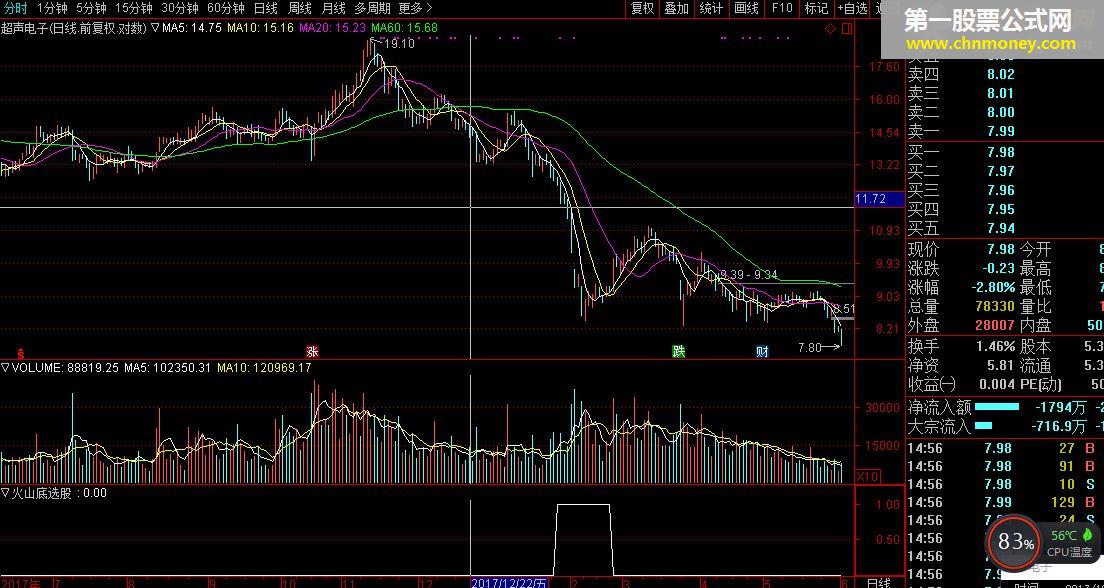
Task: Select the 5分钟 period tab
Action: pos(90,8)
